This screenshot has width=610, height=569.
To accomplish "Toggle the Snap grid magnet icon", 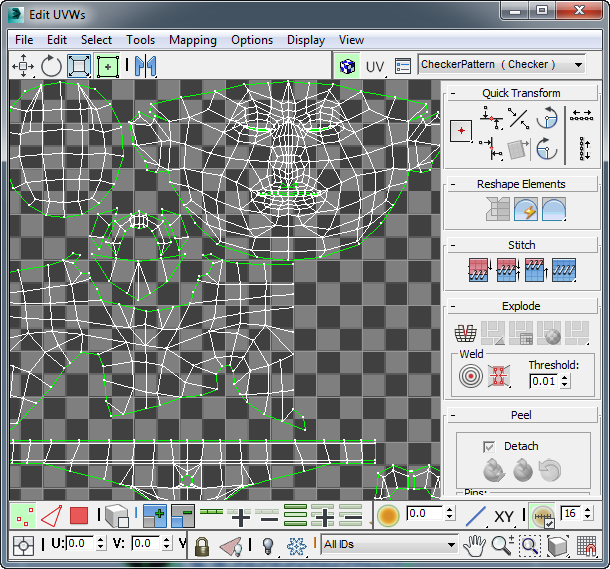I will [587, 545].
